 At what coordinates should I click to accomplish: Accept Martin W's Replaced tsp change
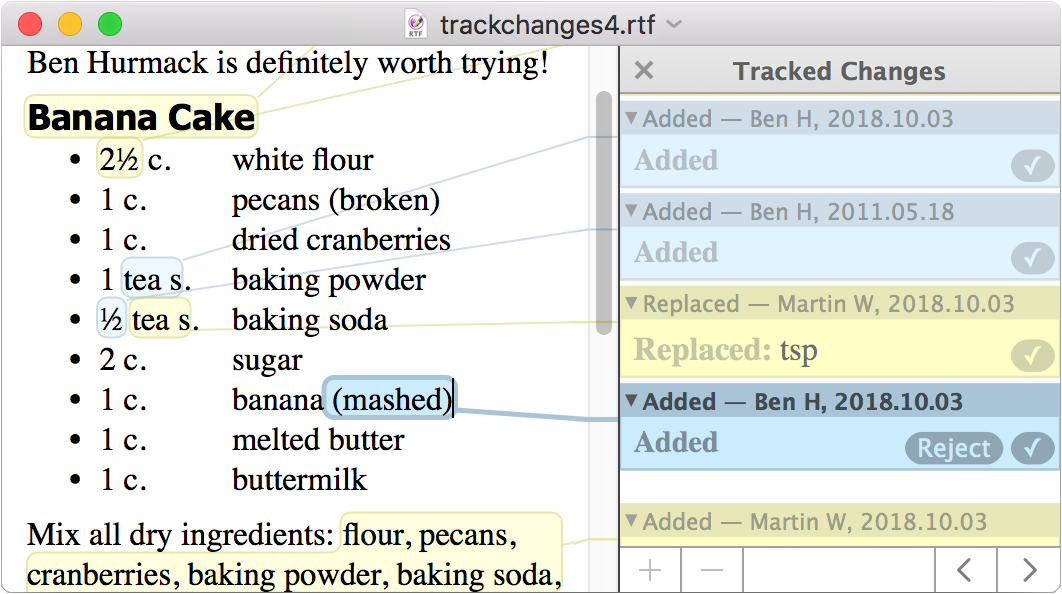click(1032, 354)
